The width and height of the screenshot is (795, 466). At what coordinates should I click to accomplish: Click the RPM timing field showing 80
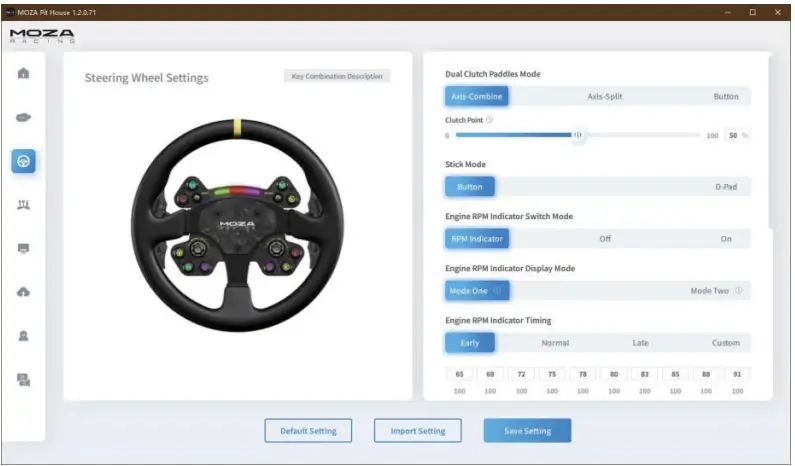pyautogui.click(x=614, y=374)
